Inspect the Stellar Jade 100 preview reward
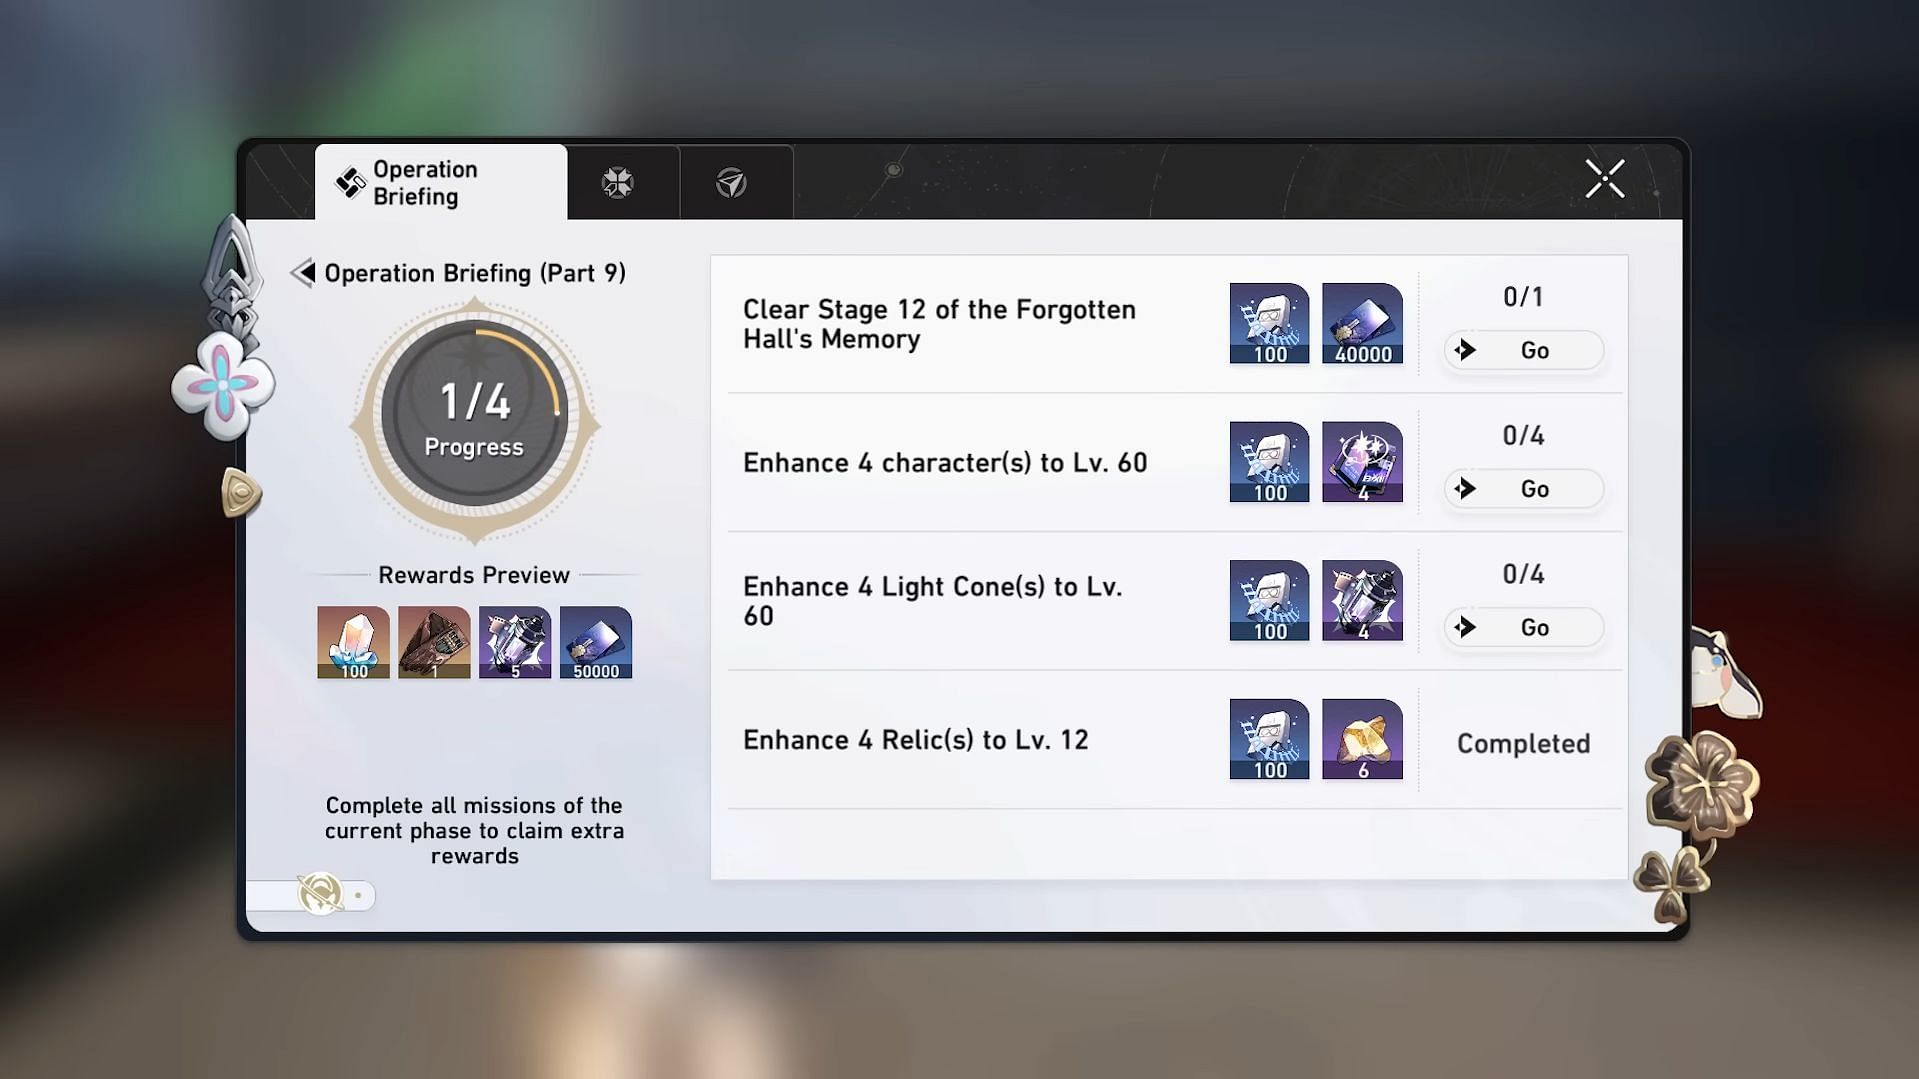Image resolution: width=1919 pixels, height=1079 pixels. click(x=354, y=642)
